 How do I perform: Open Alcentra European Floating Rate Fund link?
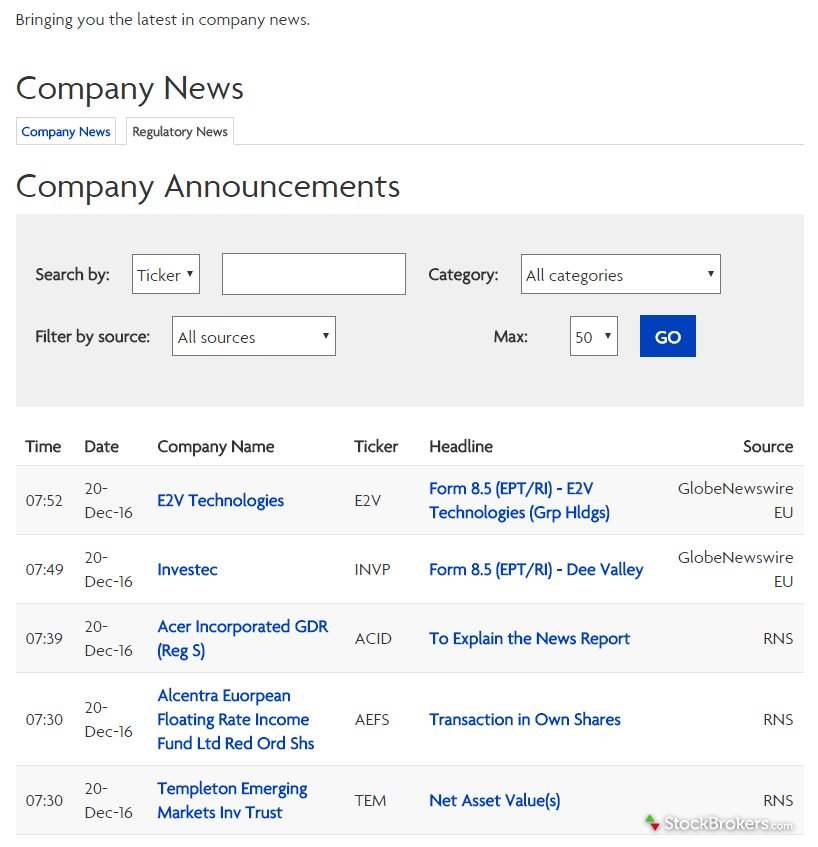coord(235,719)
